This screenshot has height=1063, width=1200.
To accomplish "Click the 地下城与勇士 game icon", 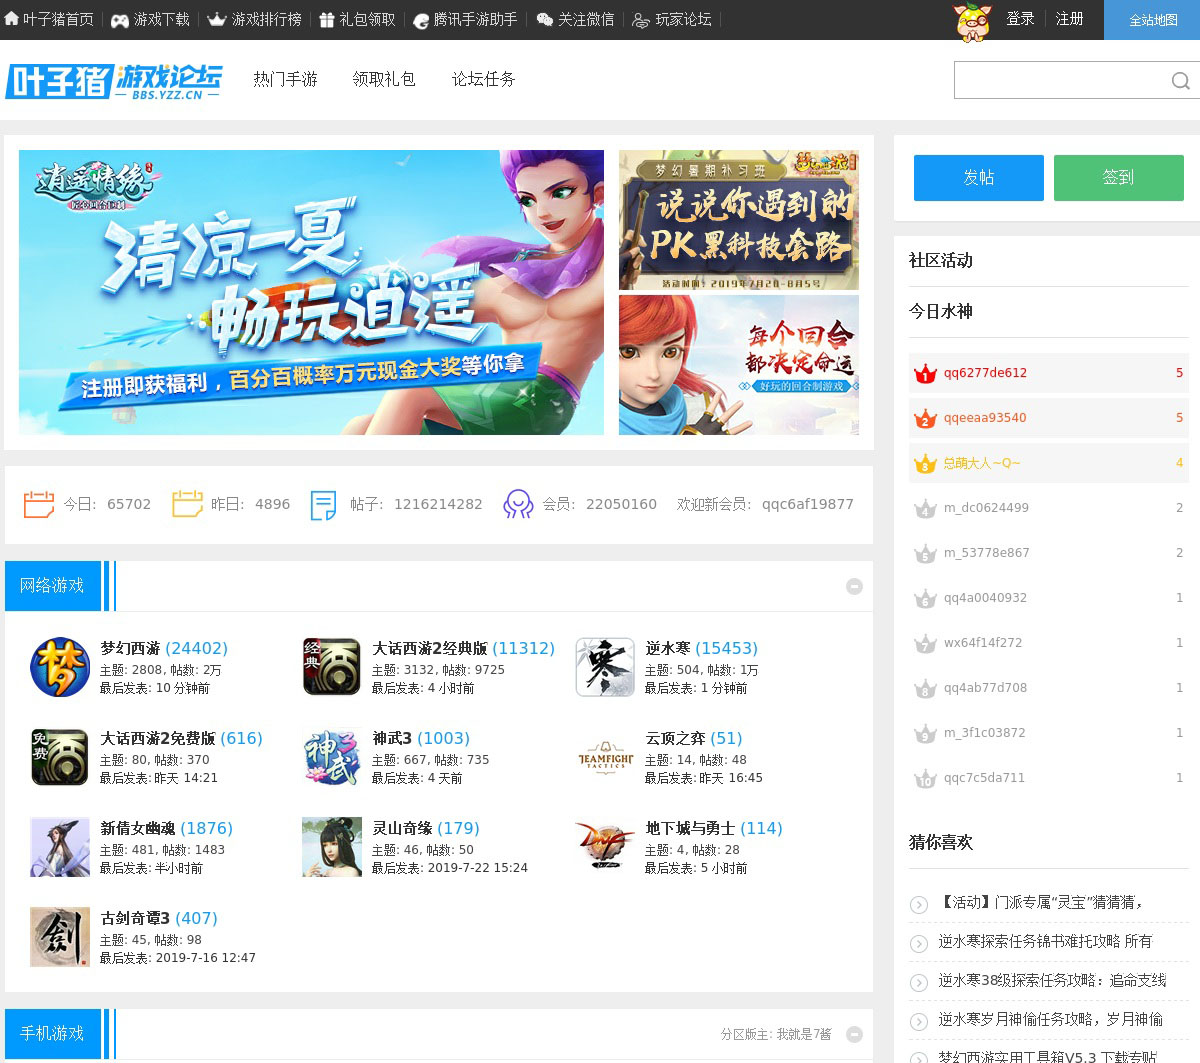I will pyautogui.click(x=605, y=847).
